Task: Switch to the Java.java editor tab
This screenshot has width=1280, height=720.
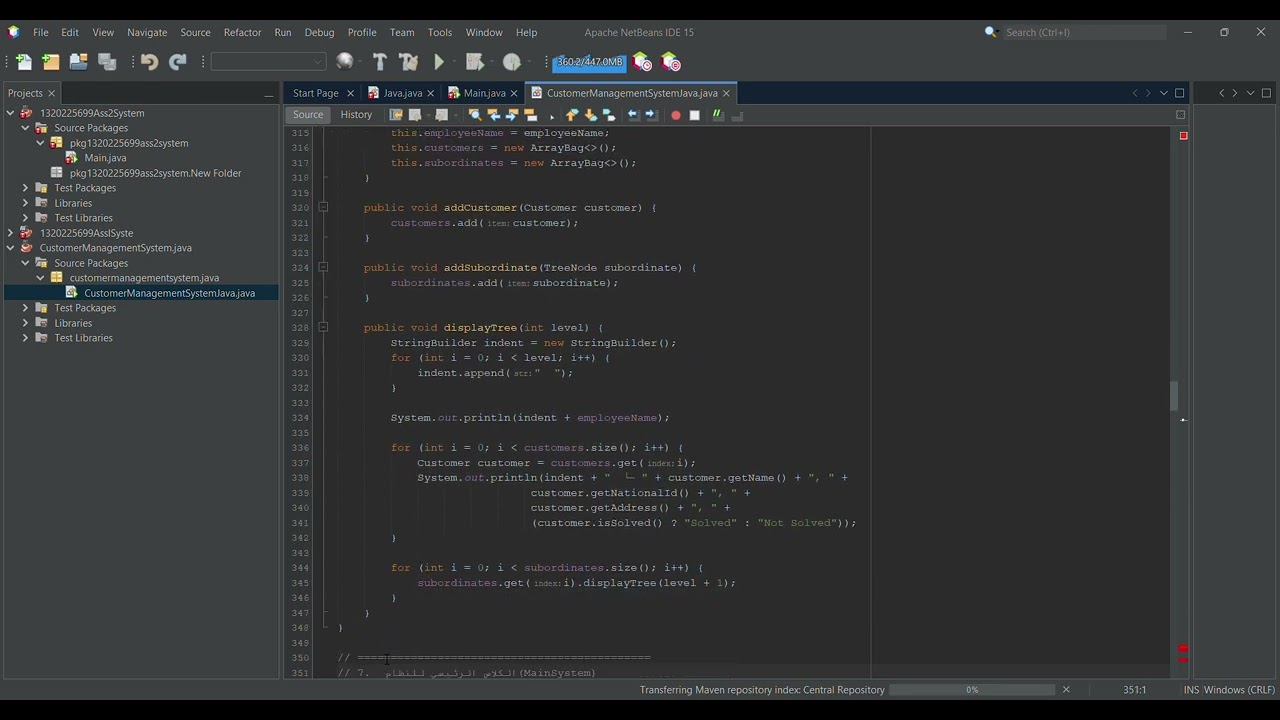Action: click(403, 93)
